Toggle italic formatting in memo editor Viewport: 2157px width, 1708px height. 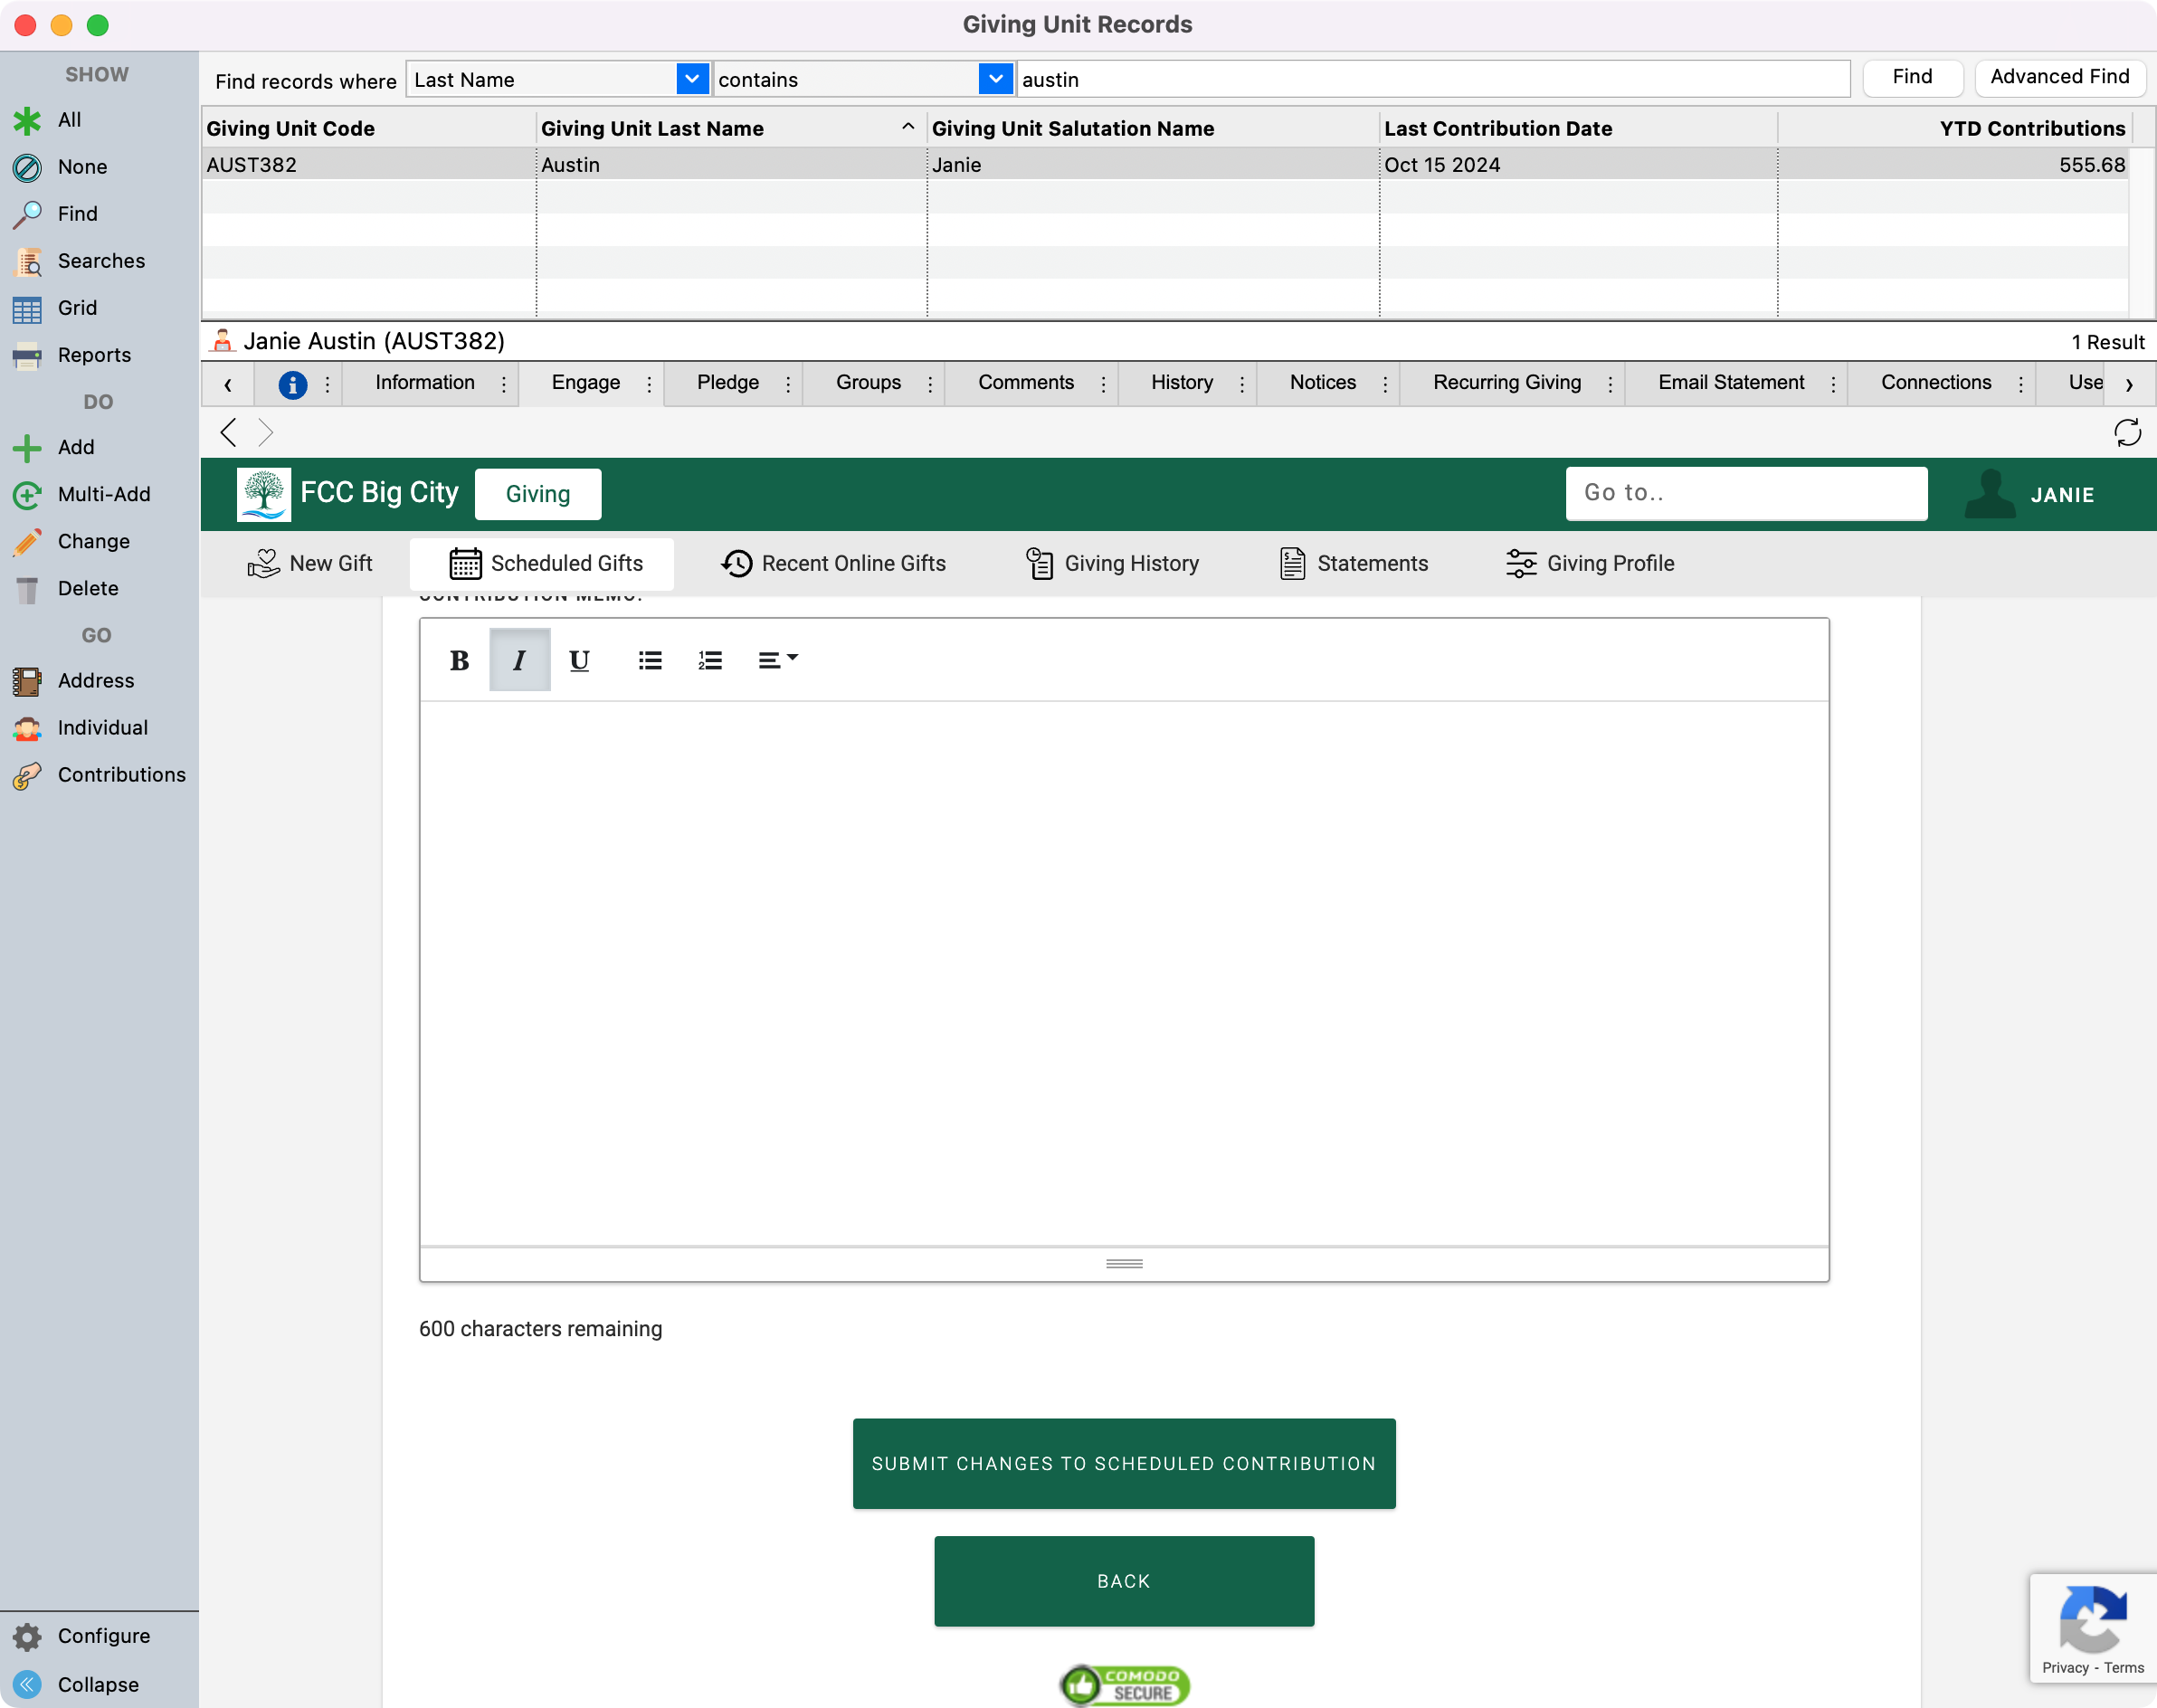(x=519, y=660)
